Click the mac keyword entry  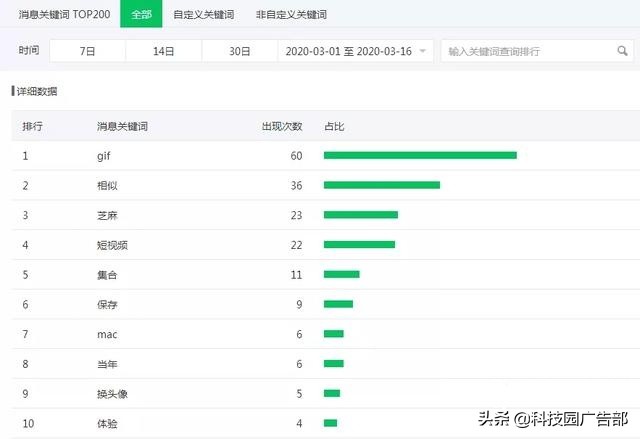[x=107, y=334]
